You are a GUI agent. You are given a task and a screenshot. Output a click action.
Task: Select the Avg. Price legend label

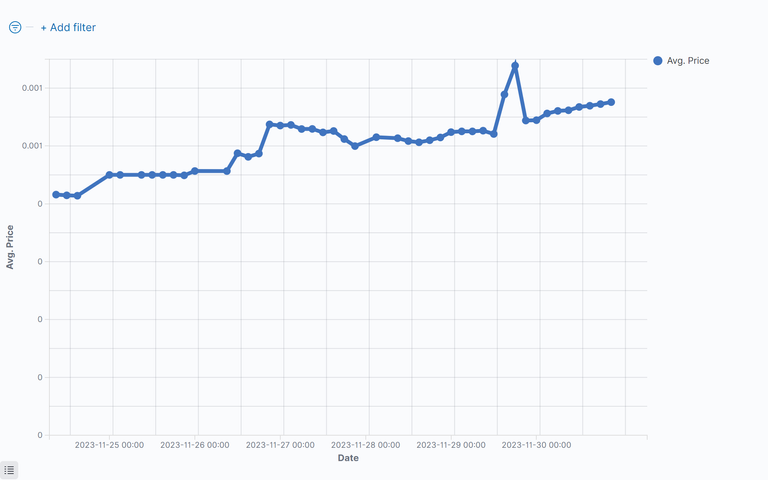(x=688, y=61)
